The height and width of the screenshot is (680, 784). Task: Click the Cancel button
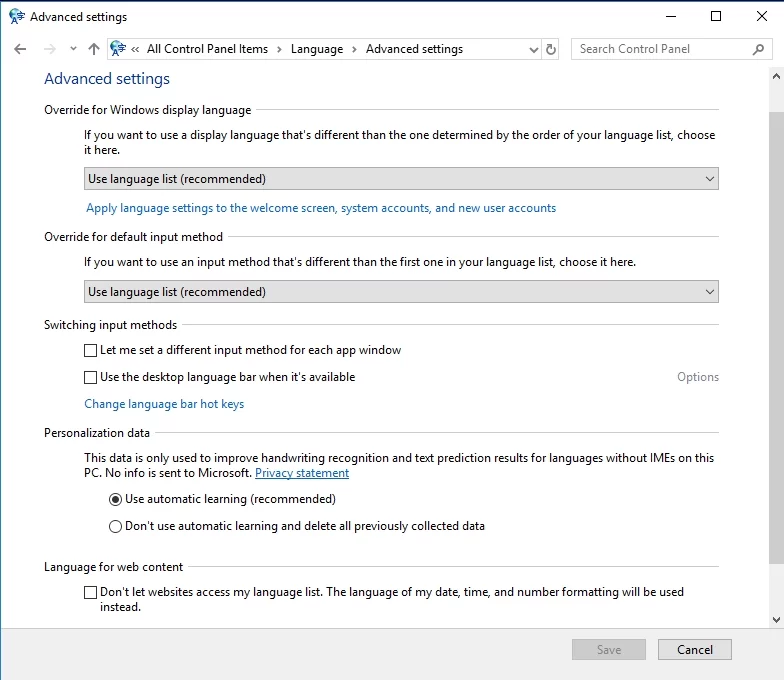click(x=694, y=649)
